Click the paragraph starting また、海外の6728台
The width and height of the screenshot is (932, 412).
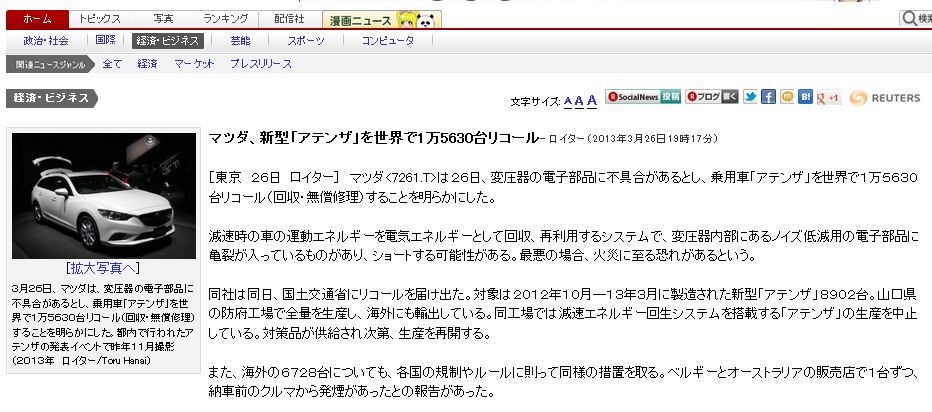[563, 382]
